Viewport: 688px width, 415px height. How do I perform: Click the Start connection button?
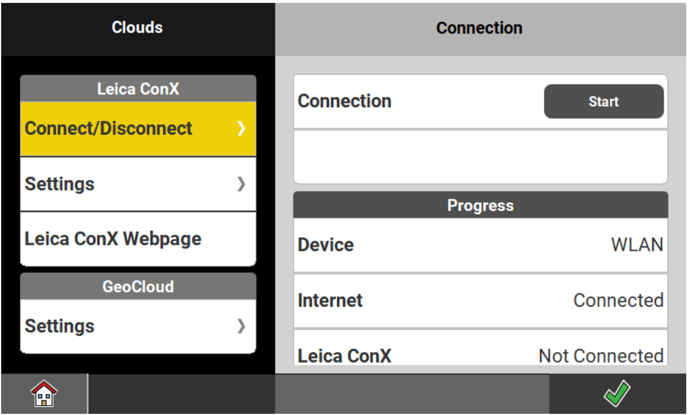click(603, 101)
